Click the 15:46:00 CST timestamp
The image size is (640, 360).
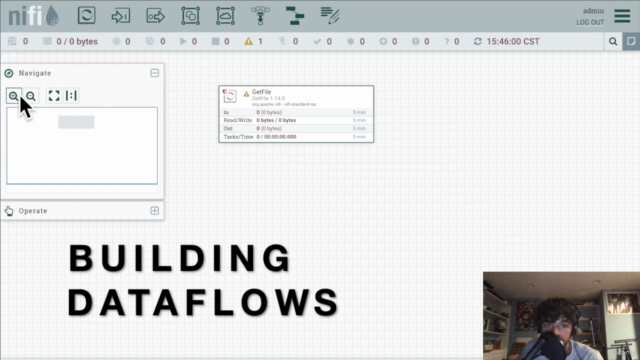coord(513,41)
